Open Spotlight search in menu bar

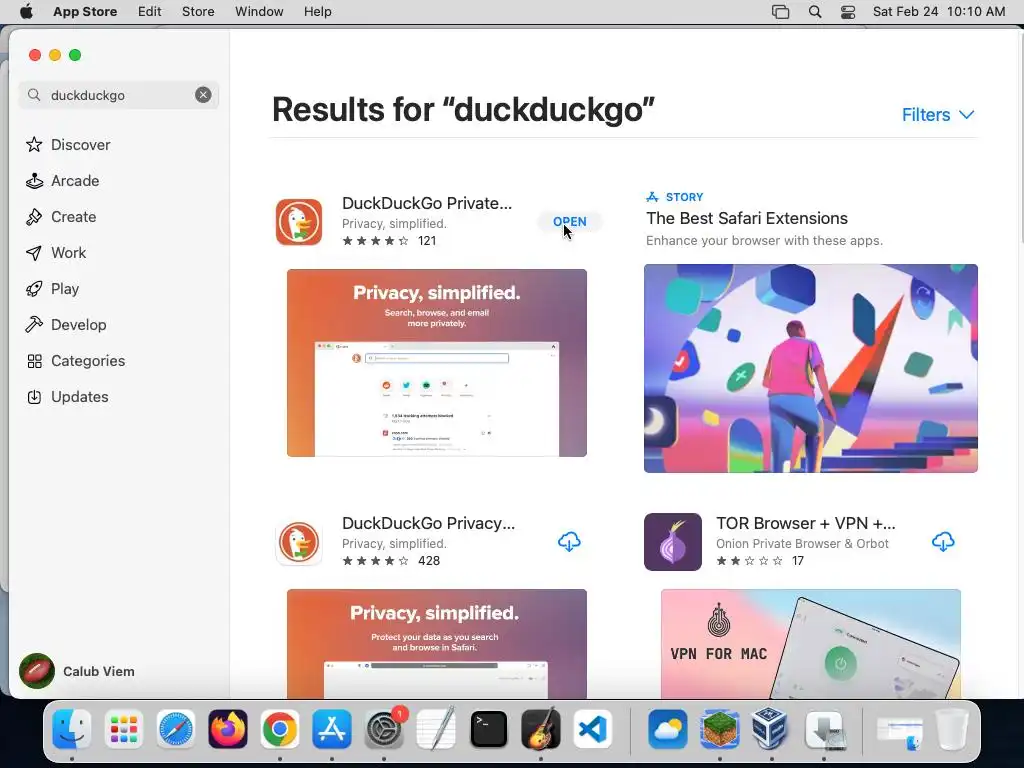[x=814, y=12]
